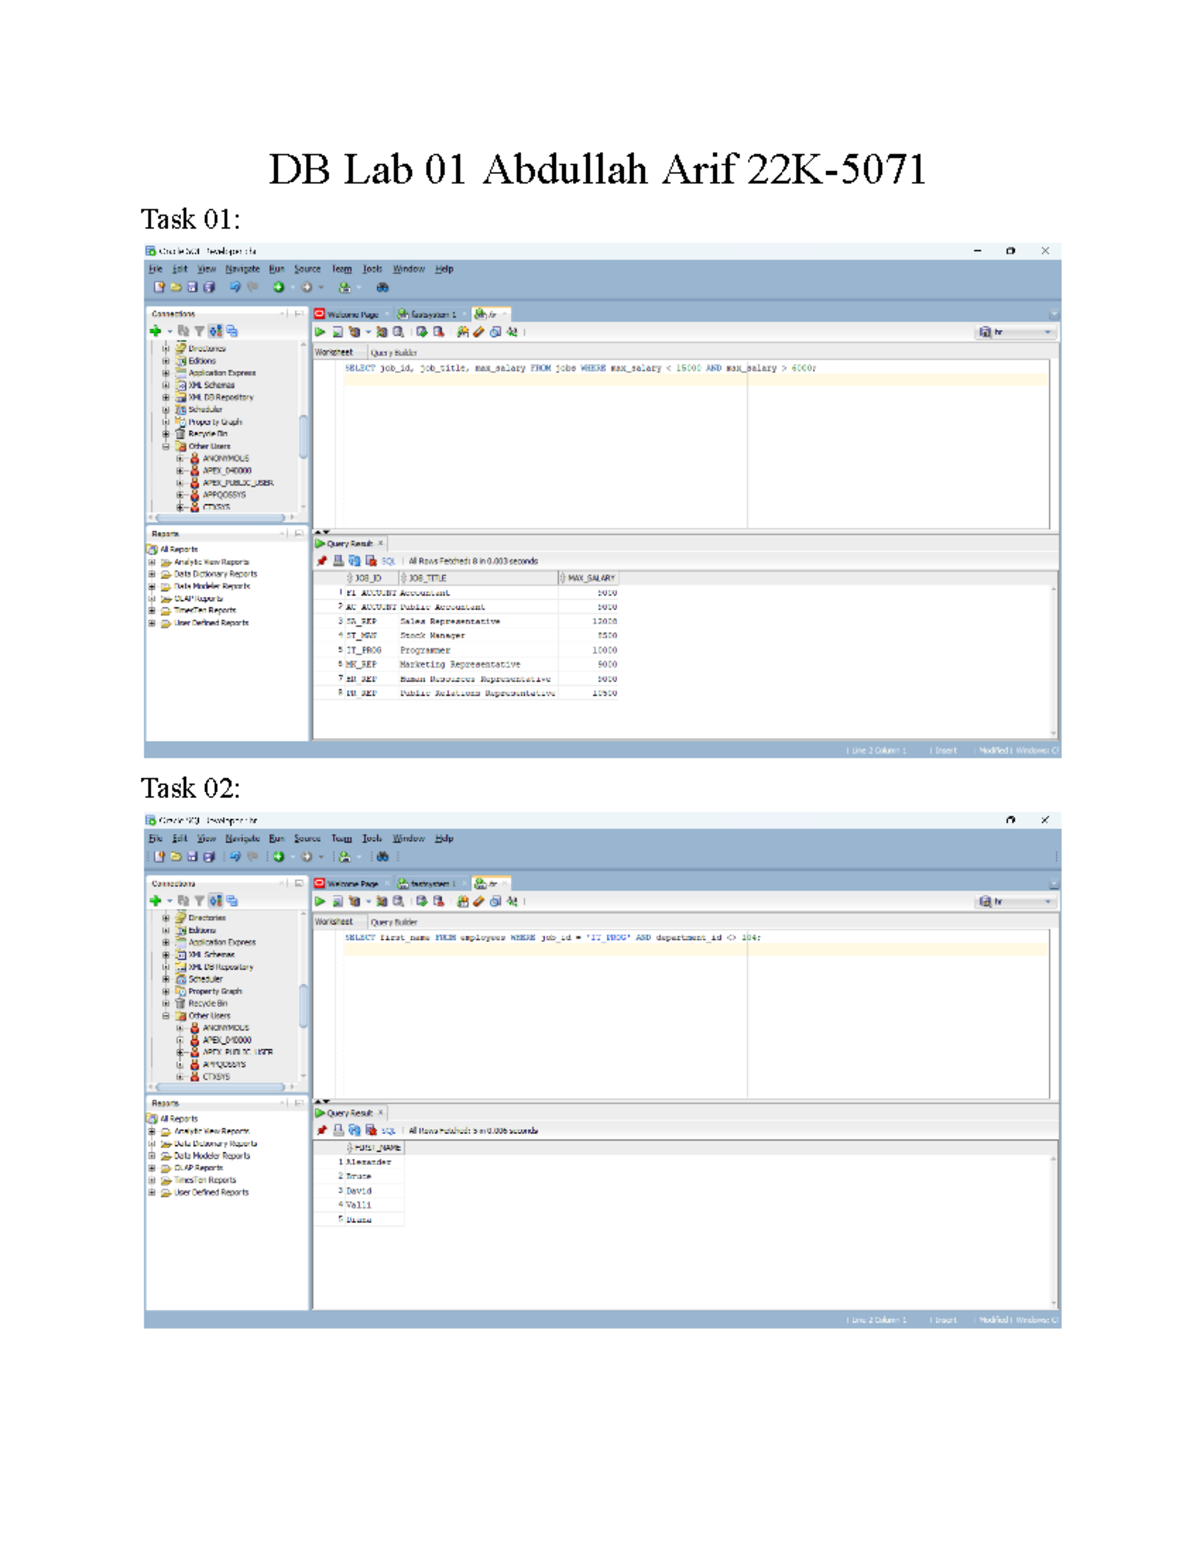Expand the Scheduler node in Task 01 tree
Viewport: 1200px width, 1553px height.
166,409
